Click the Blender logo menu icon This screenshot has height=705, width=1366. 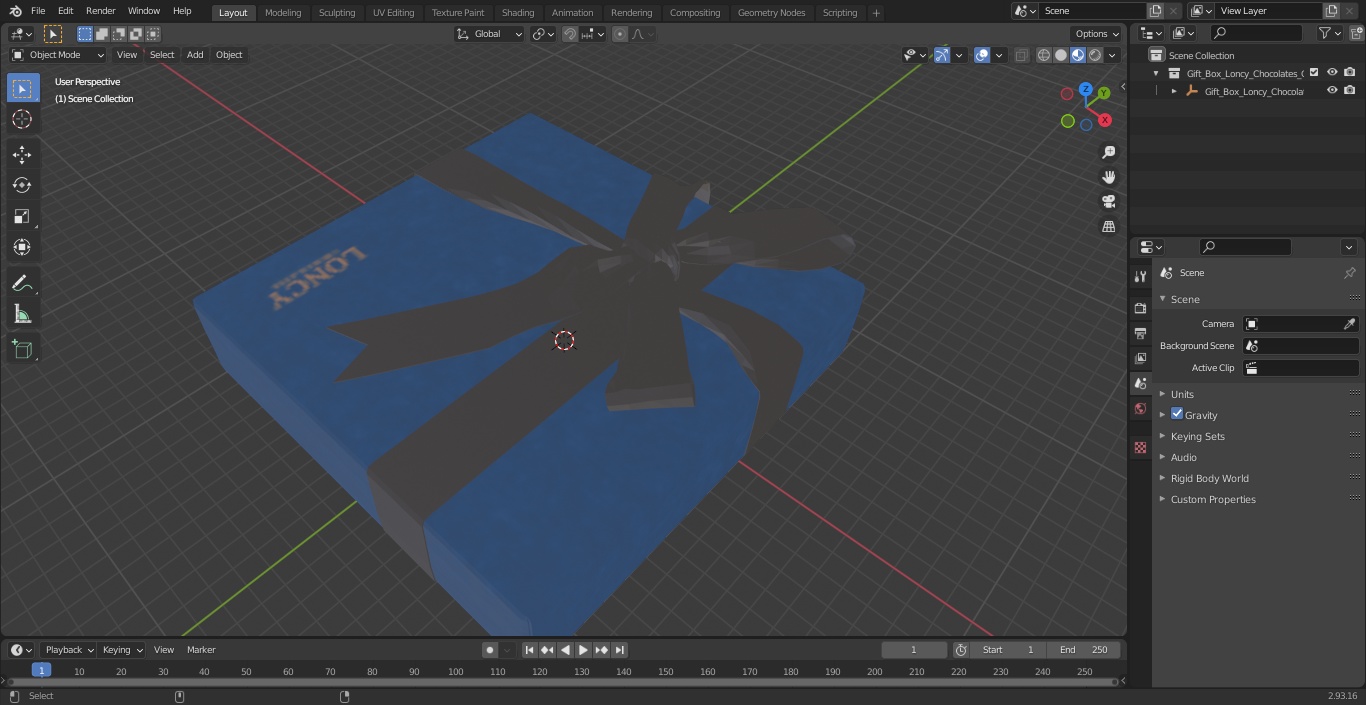click(x=16, y=11)
